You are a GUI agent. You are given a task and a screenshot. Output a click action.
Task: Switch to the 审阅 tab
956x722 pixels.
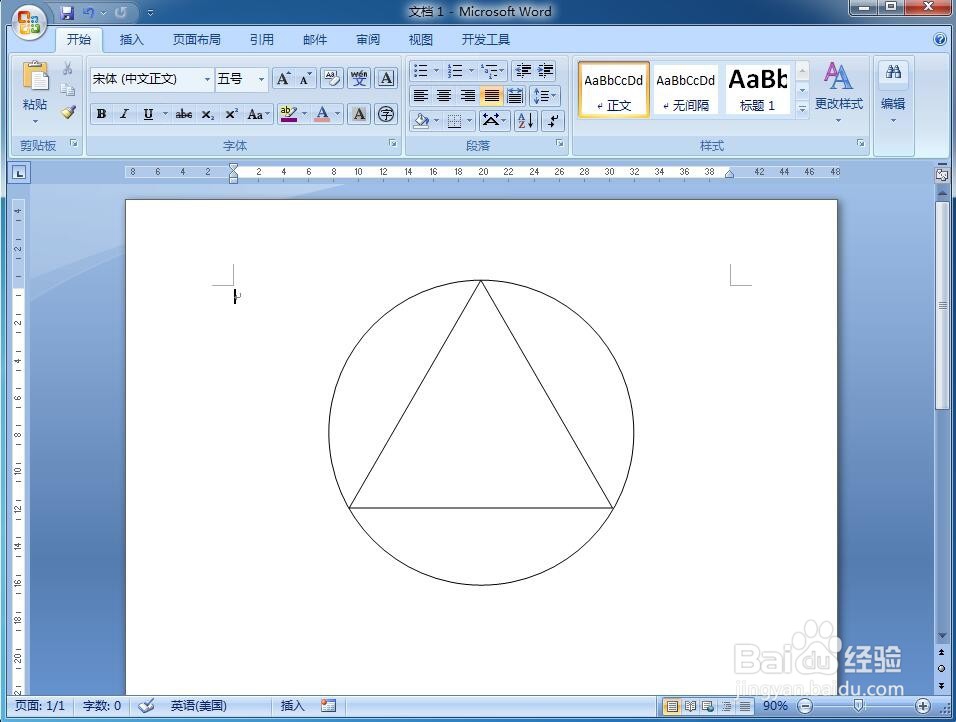368,40
